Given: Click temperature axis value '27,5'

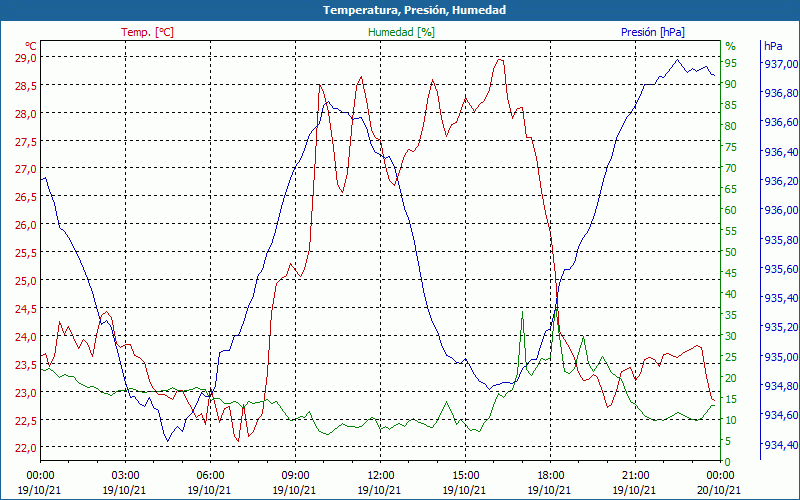Looking at the screenshot, I should tap(26, 141).
